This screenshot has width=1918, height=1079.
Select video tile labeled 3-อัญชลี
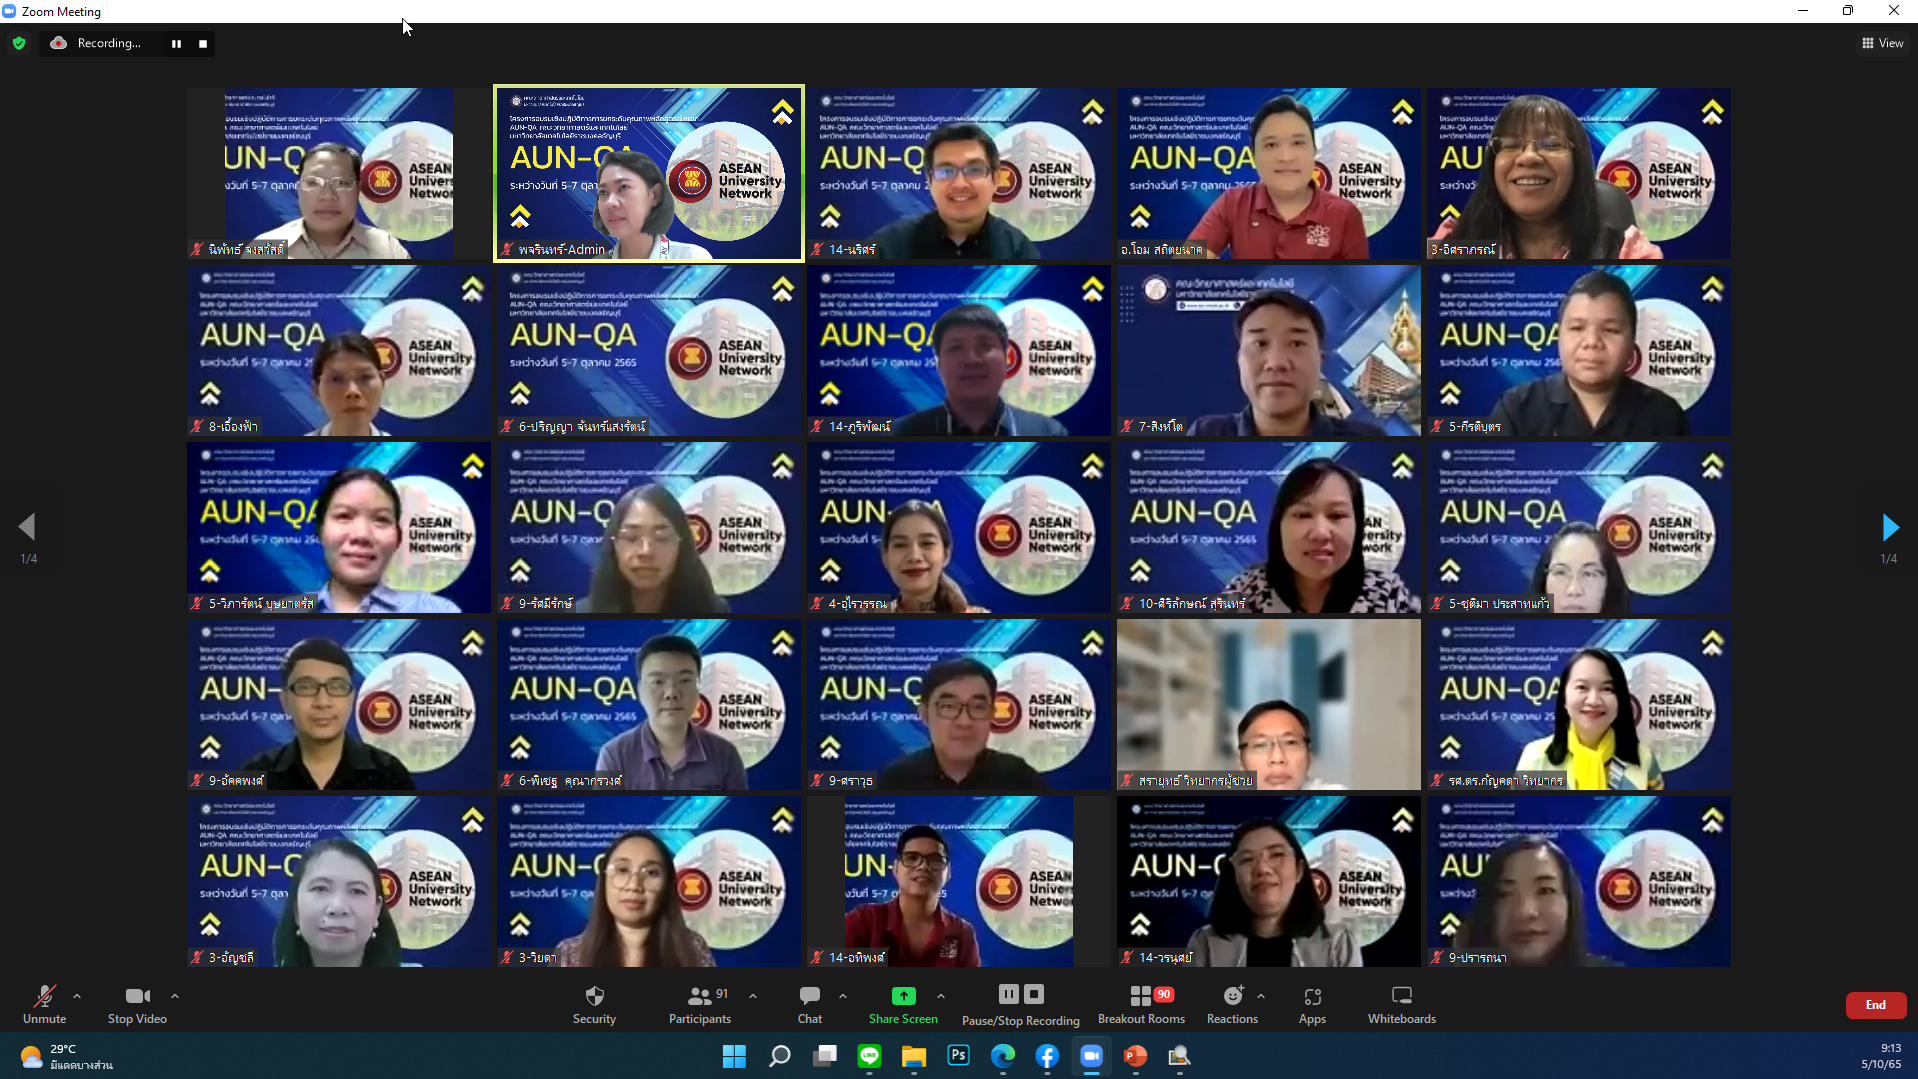[339, 881]
